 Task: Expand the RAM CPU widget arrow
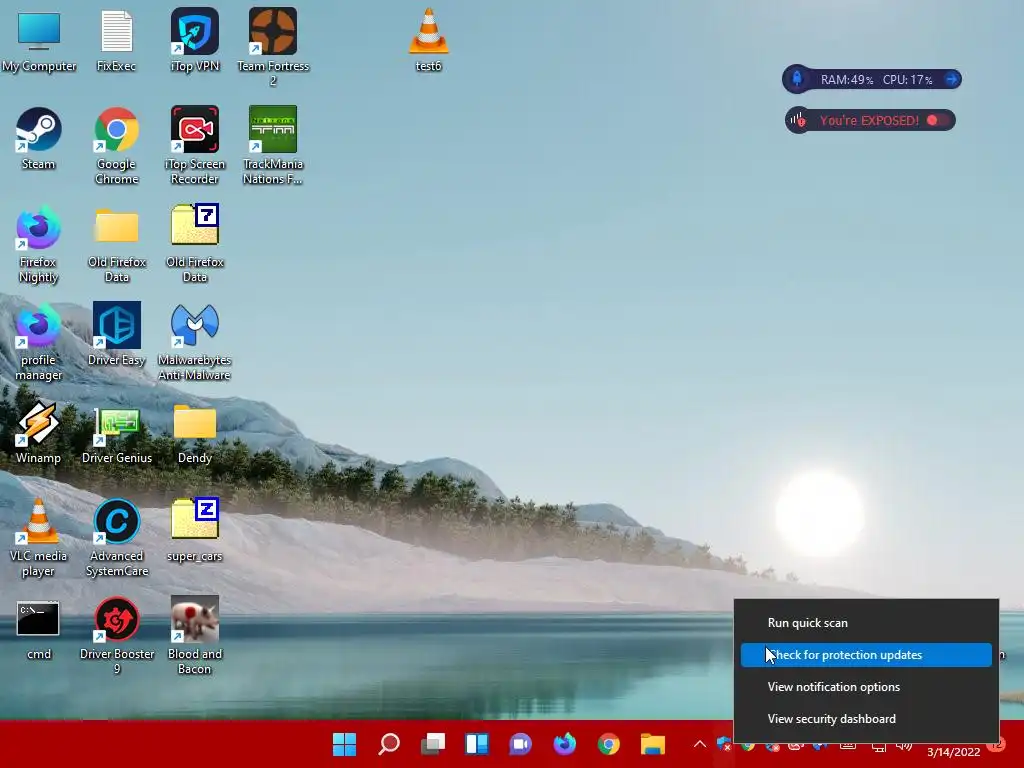pyautogui.click(x=952, y=79)
